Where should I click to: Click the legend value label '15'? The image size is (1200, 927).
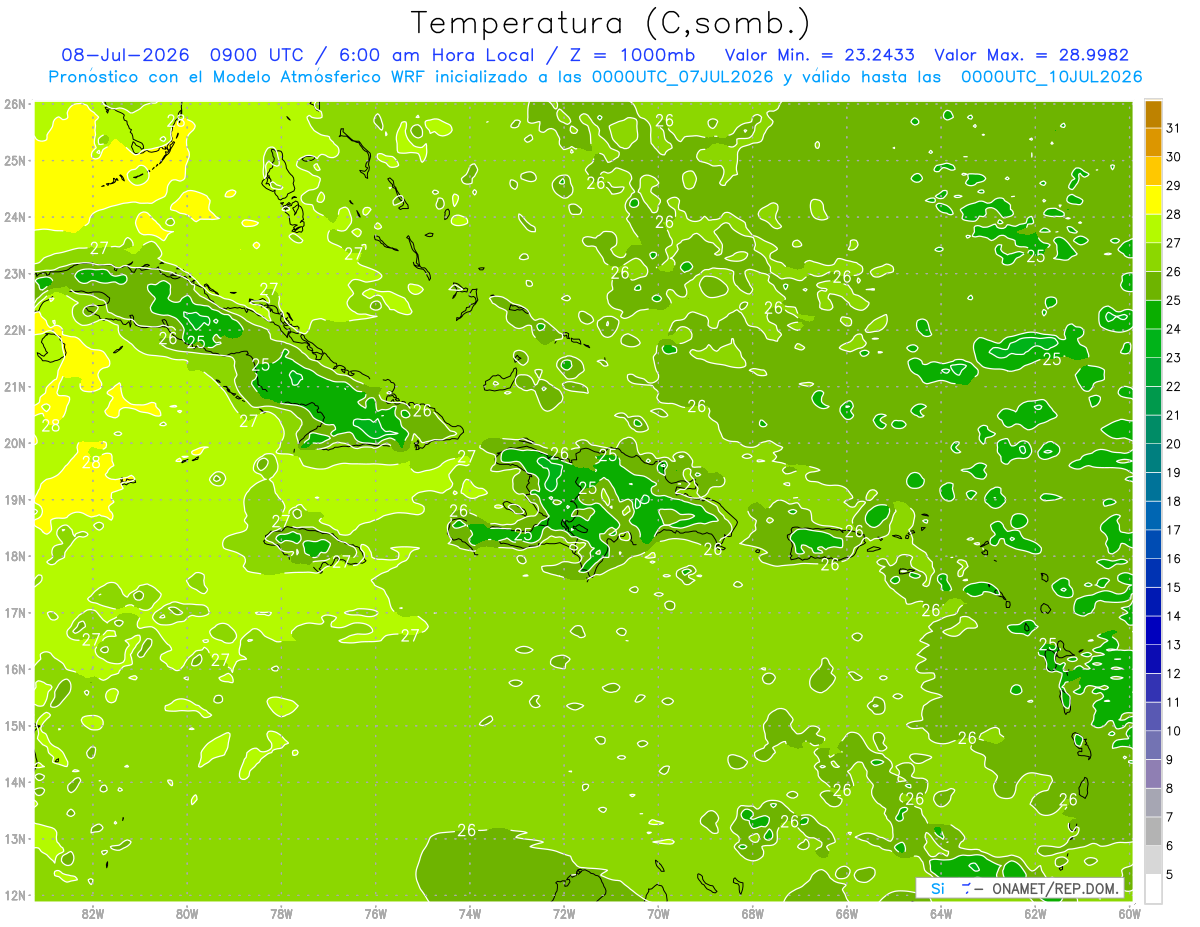pyautogui.click(x=1174, y=587)
